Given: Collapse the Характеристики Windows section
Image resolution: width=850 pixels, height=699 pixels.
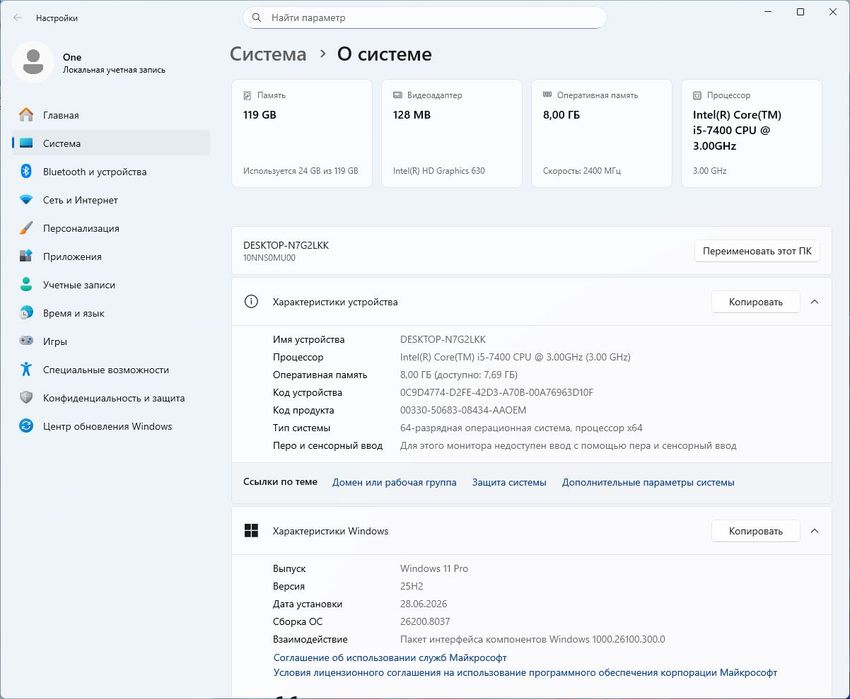Looking at the screenshot, I should point(814,531).
